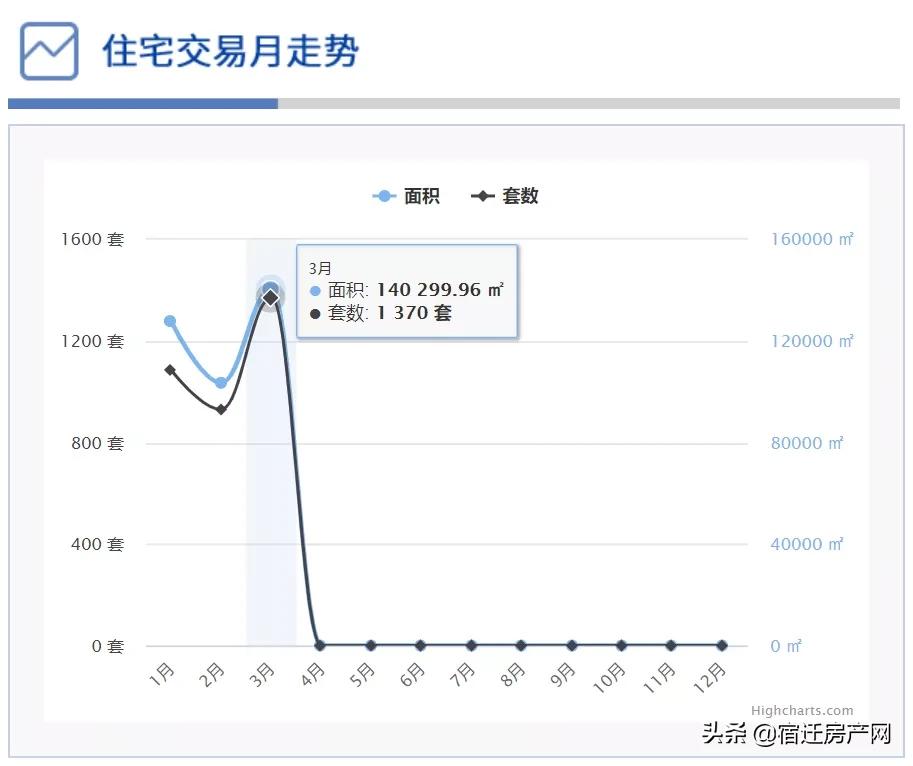Click the black dot in the tooltip

coord(316,313)
